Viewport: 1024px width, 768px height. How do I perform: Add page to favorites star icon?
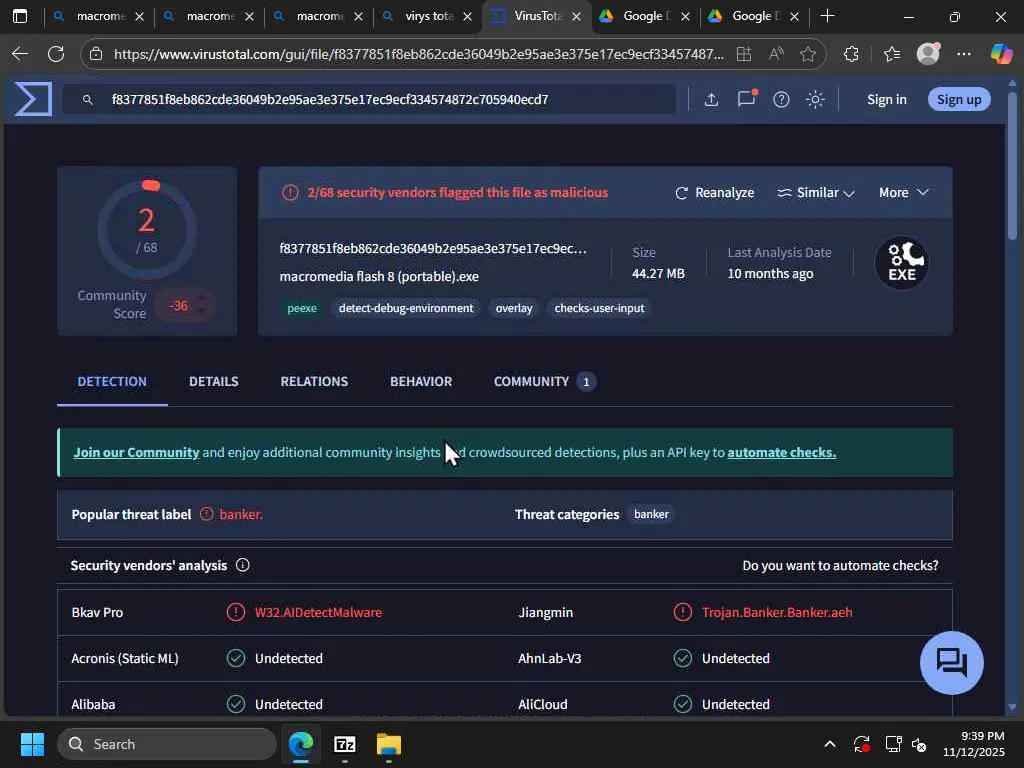[808, 54]
